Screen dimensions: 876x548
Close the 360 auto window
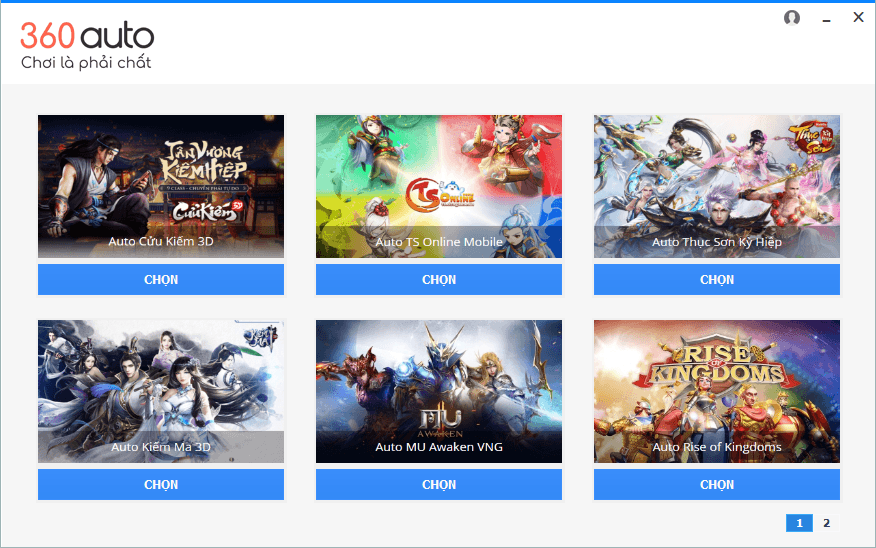click(x=858, y=17)
